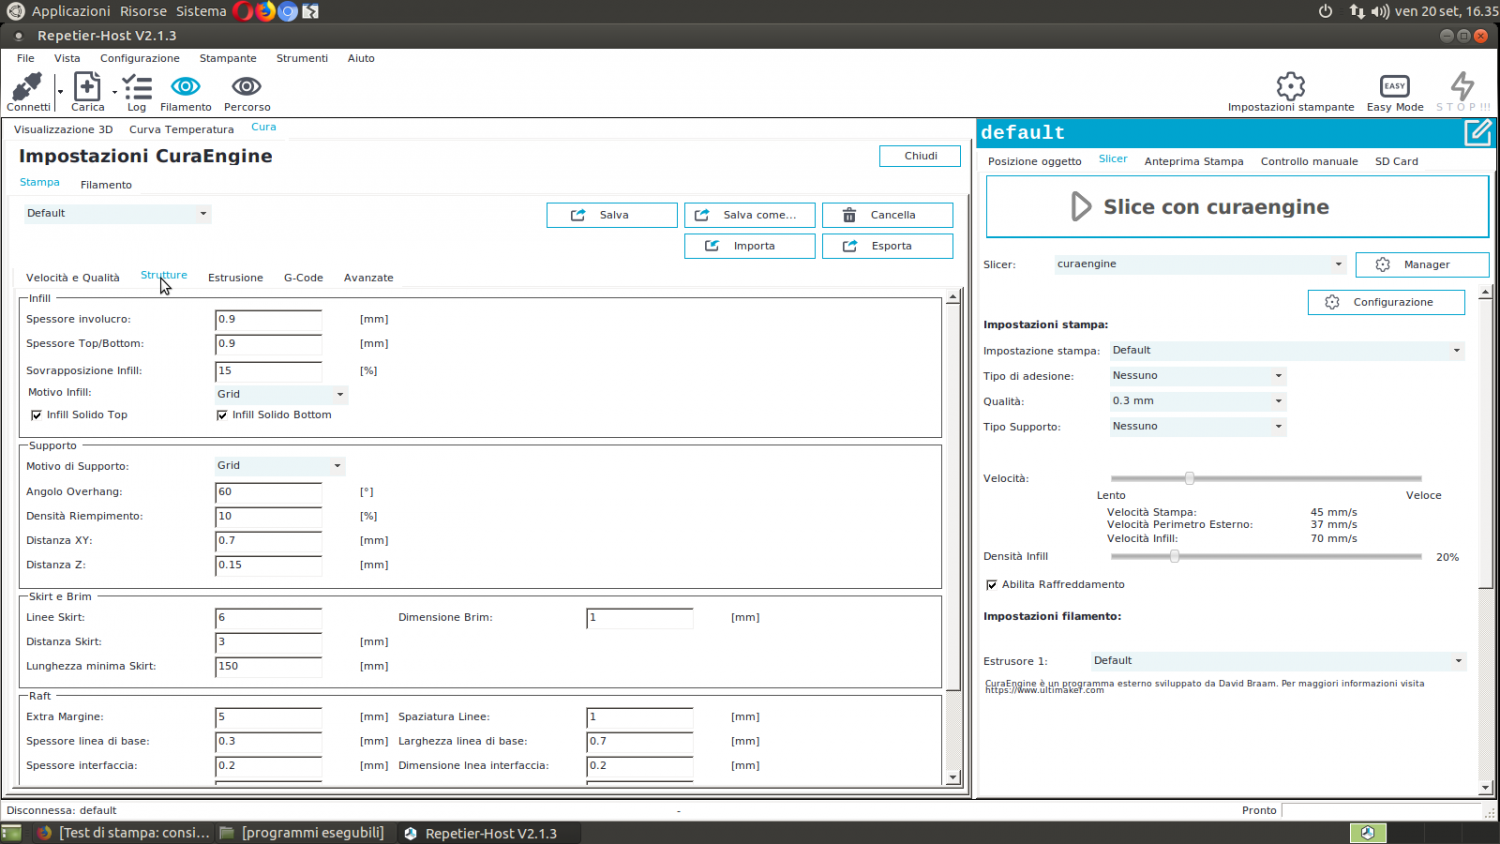Show desktop icon in bottom panel
This screenshot has height=844, width=1500.
[11, 833]
